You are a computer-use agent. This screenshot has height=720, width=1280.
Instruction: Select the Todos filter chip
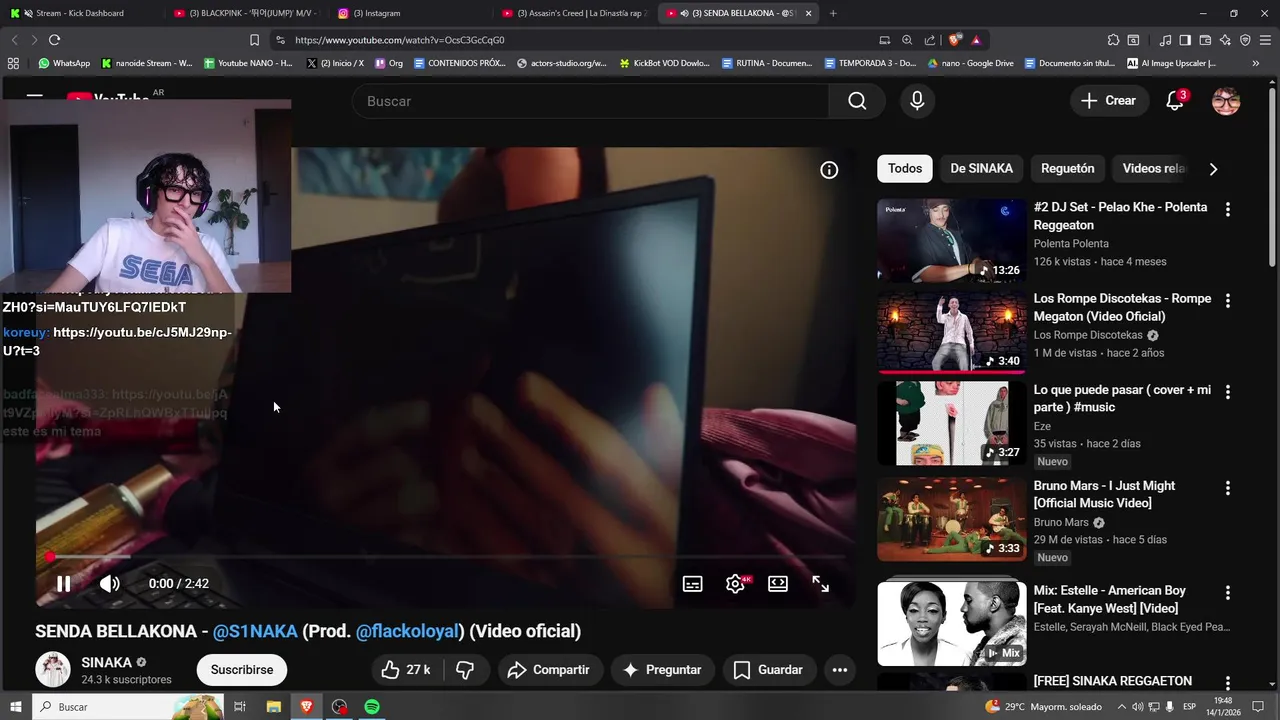click(905, 169)
